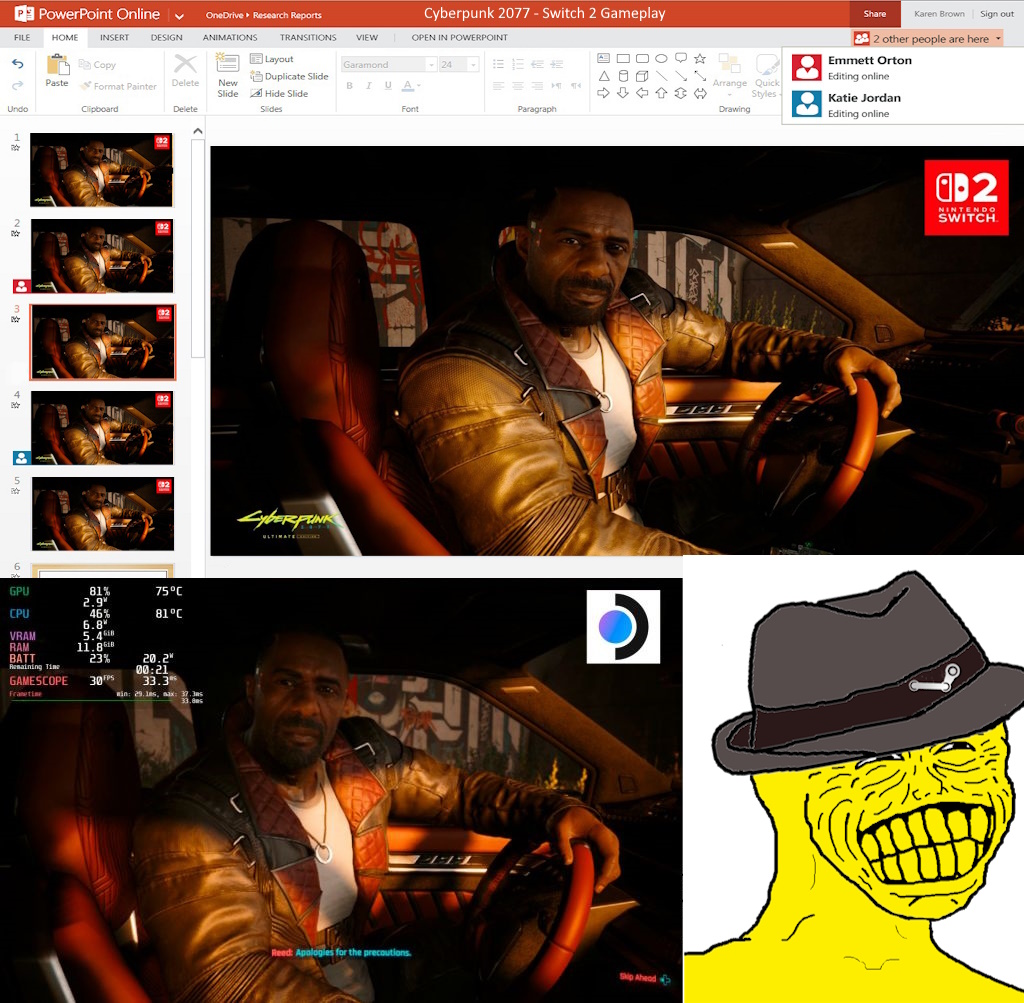
Task: Toggle italic formatting
Action: [369, 85]
